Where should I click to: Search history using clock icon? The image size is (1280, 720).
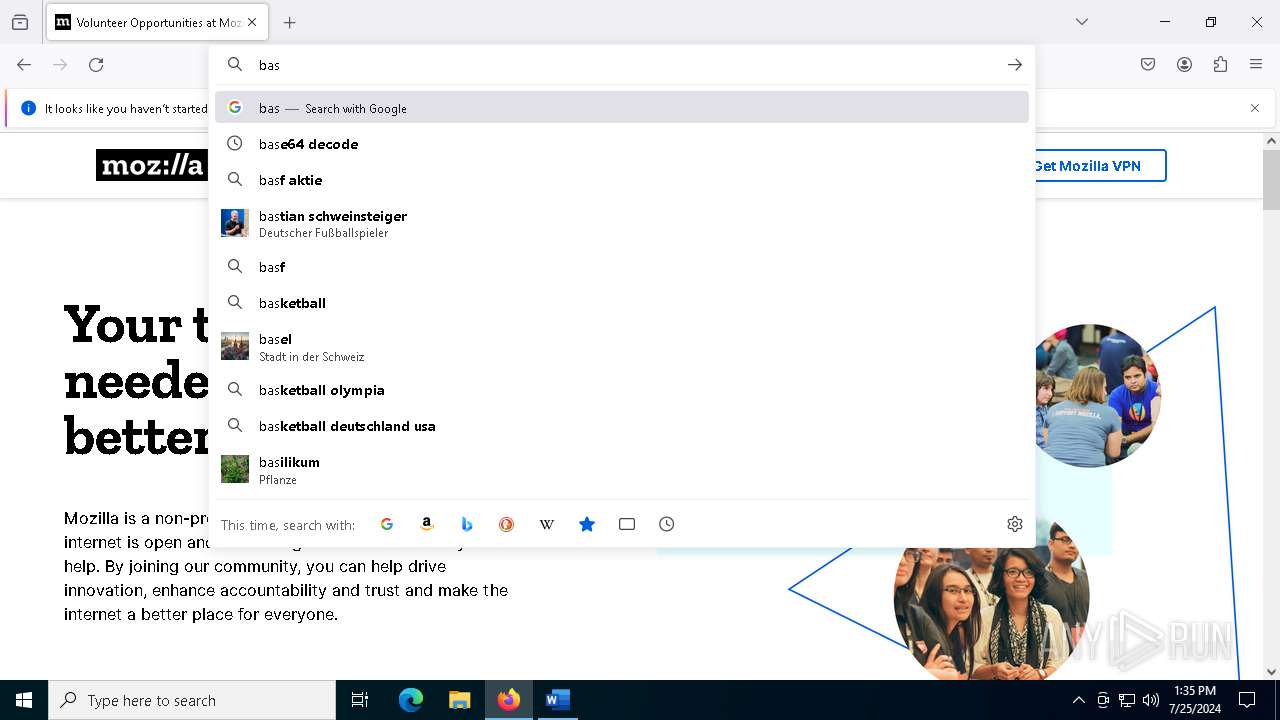[667, 524]
